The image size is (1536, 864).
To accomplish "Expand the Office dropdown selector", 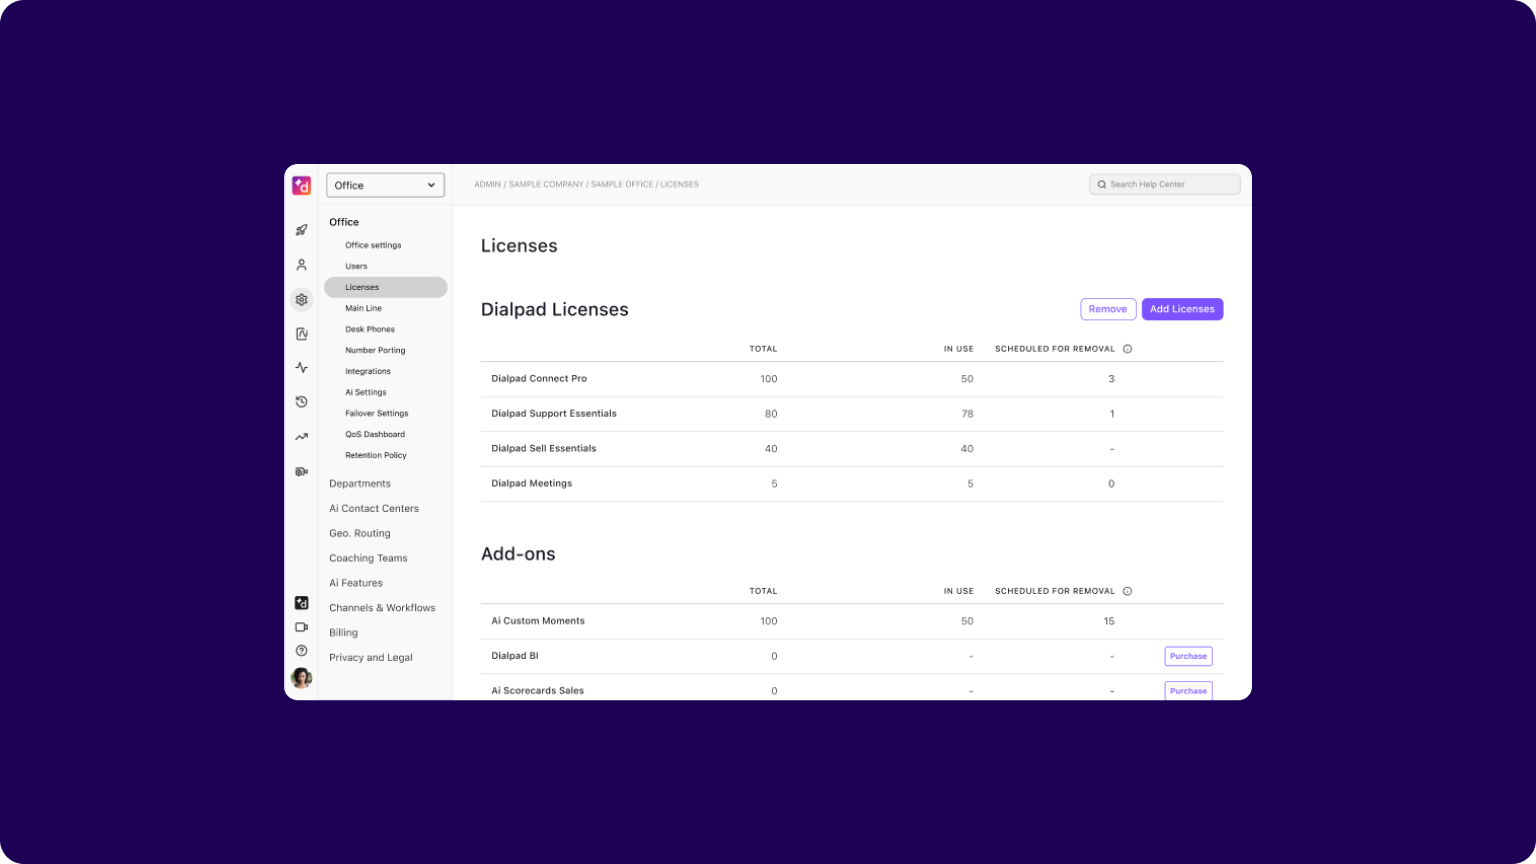I will click(x=385, y=185).
